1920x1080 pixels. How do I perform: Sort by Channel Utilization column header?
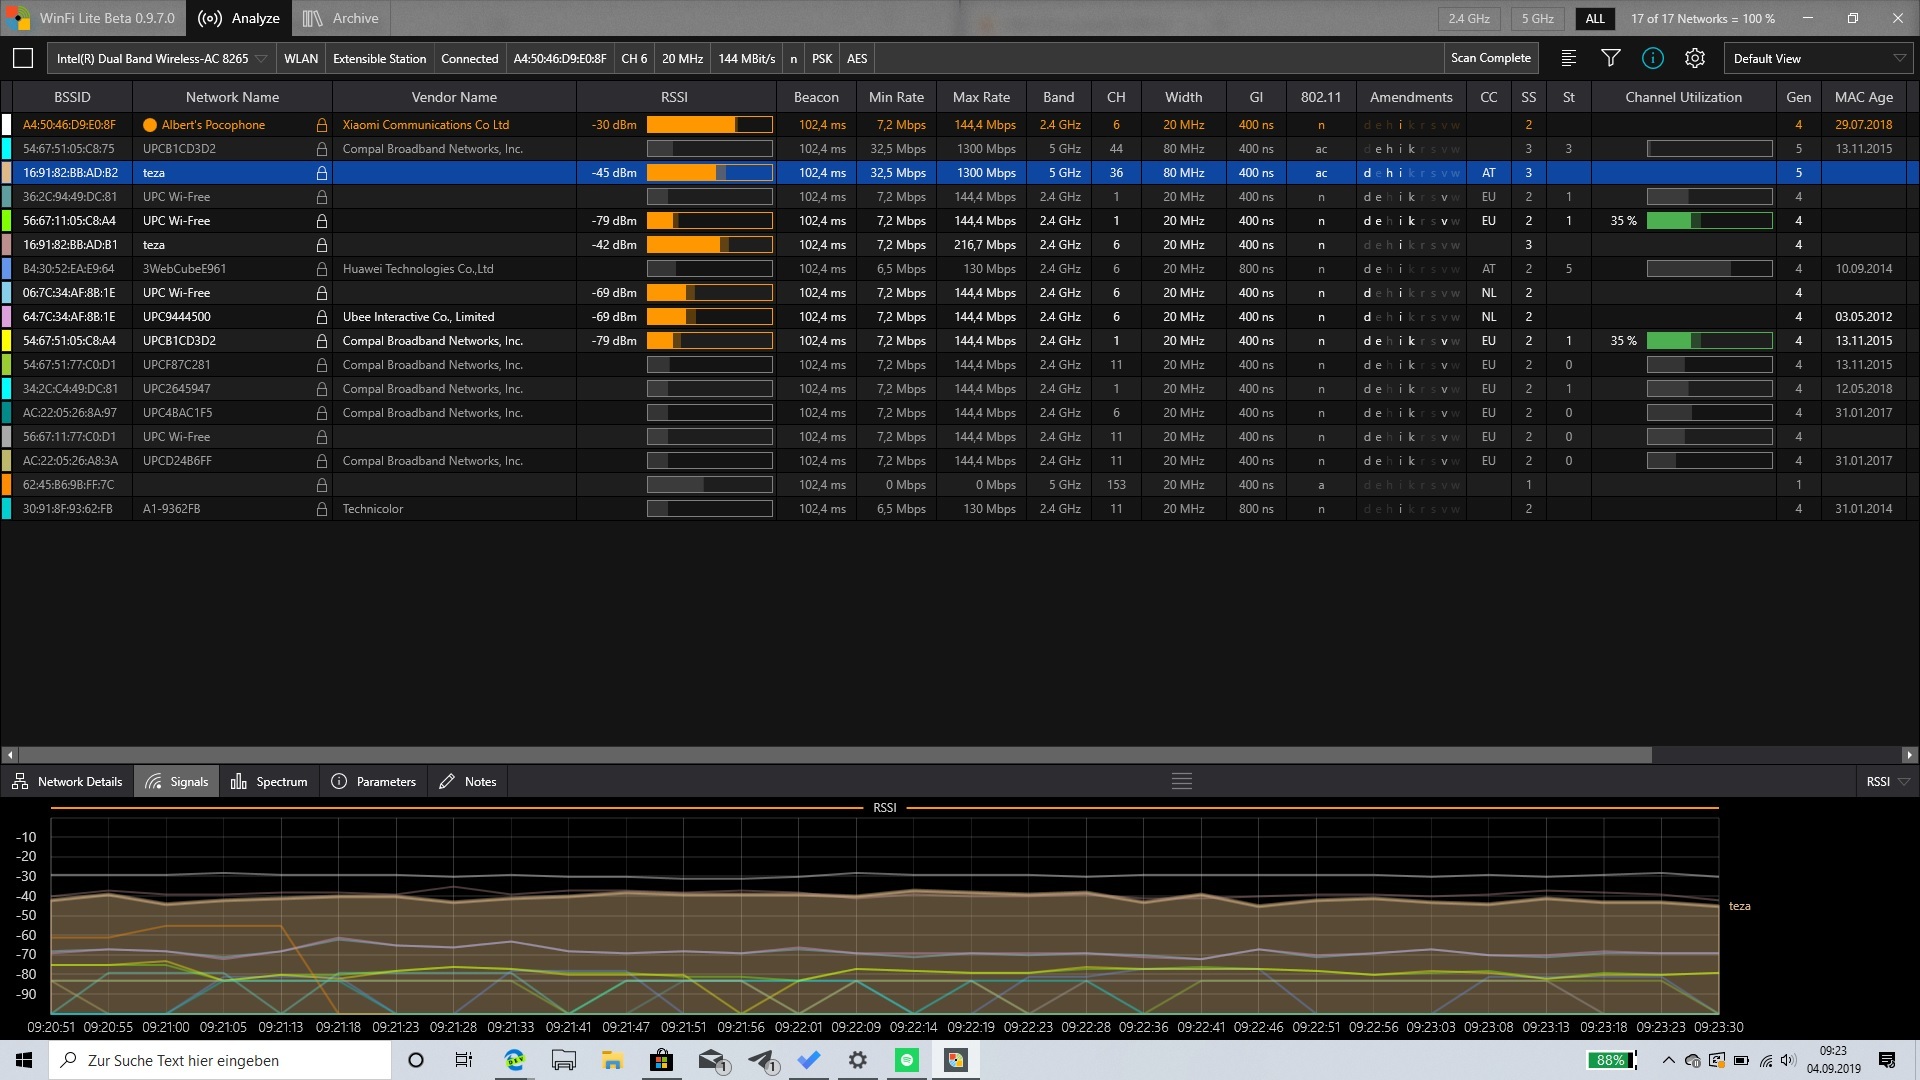click(1682, 97)
